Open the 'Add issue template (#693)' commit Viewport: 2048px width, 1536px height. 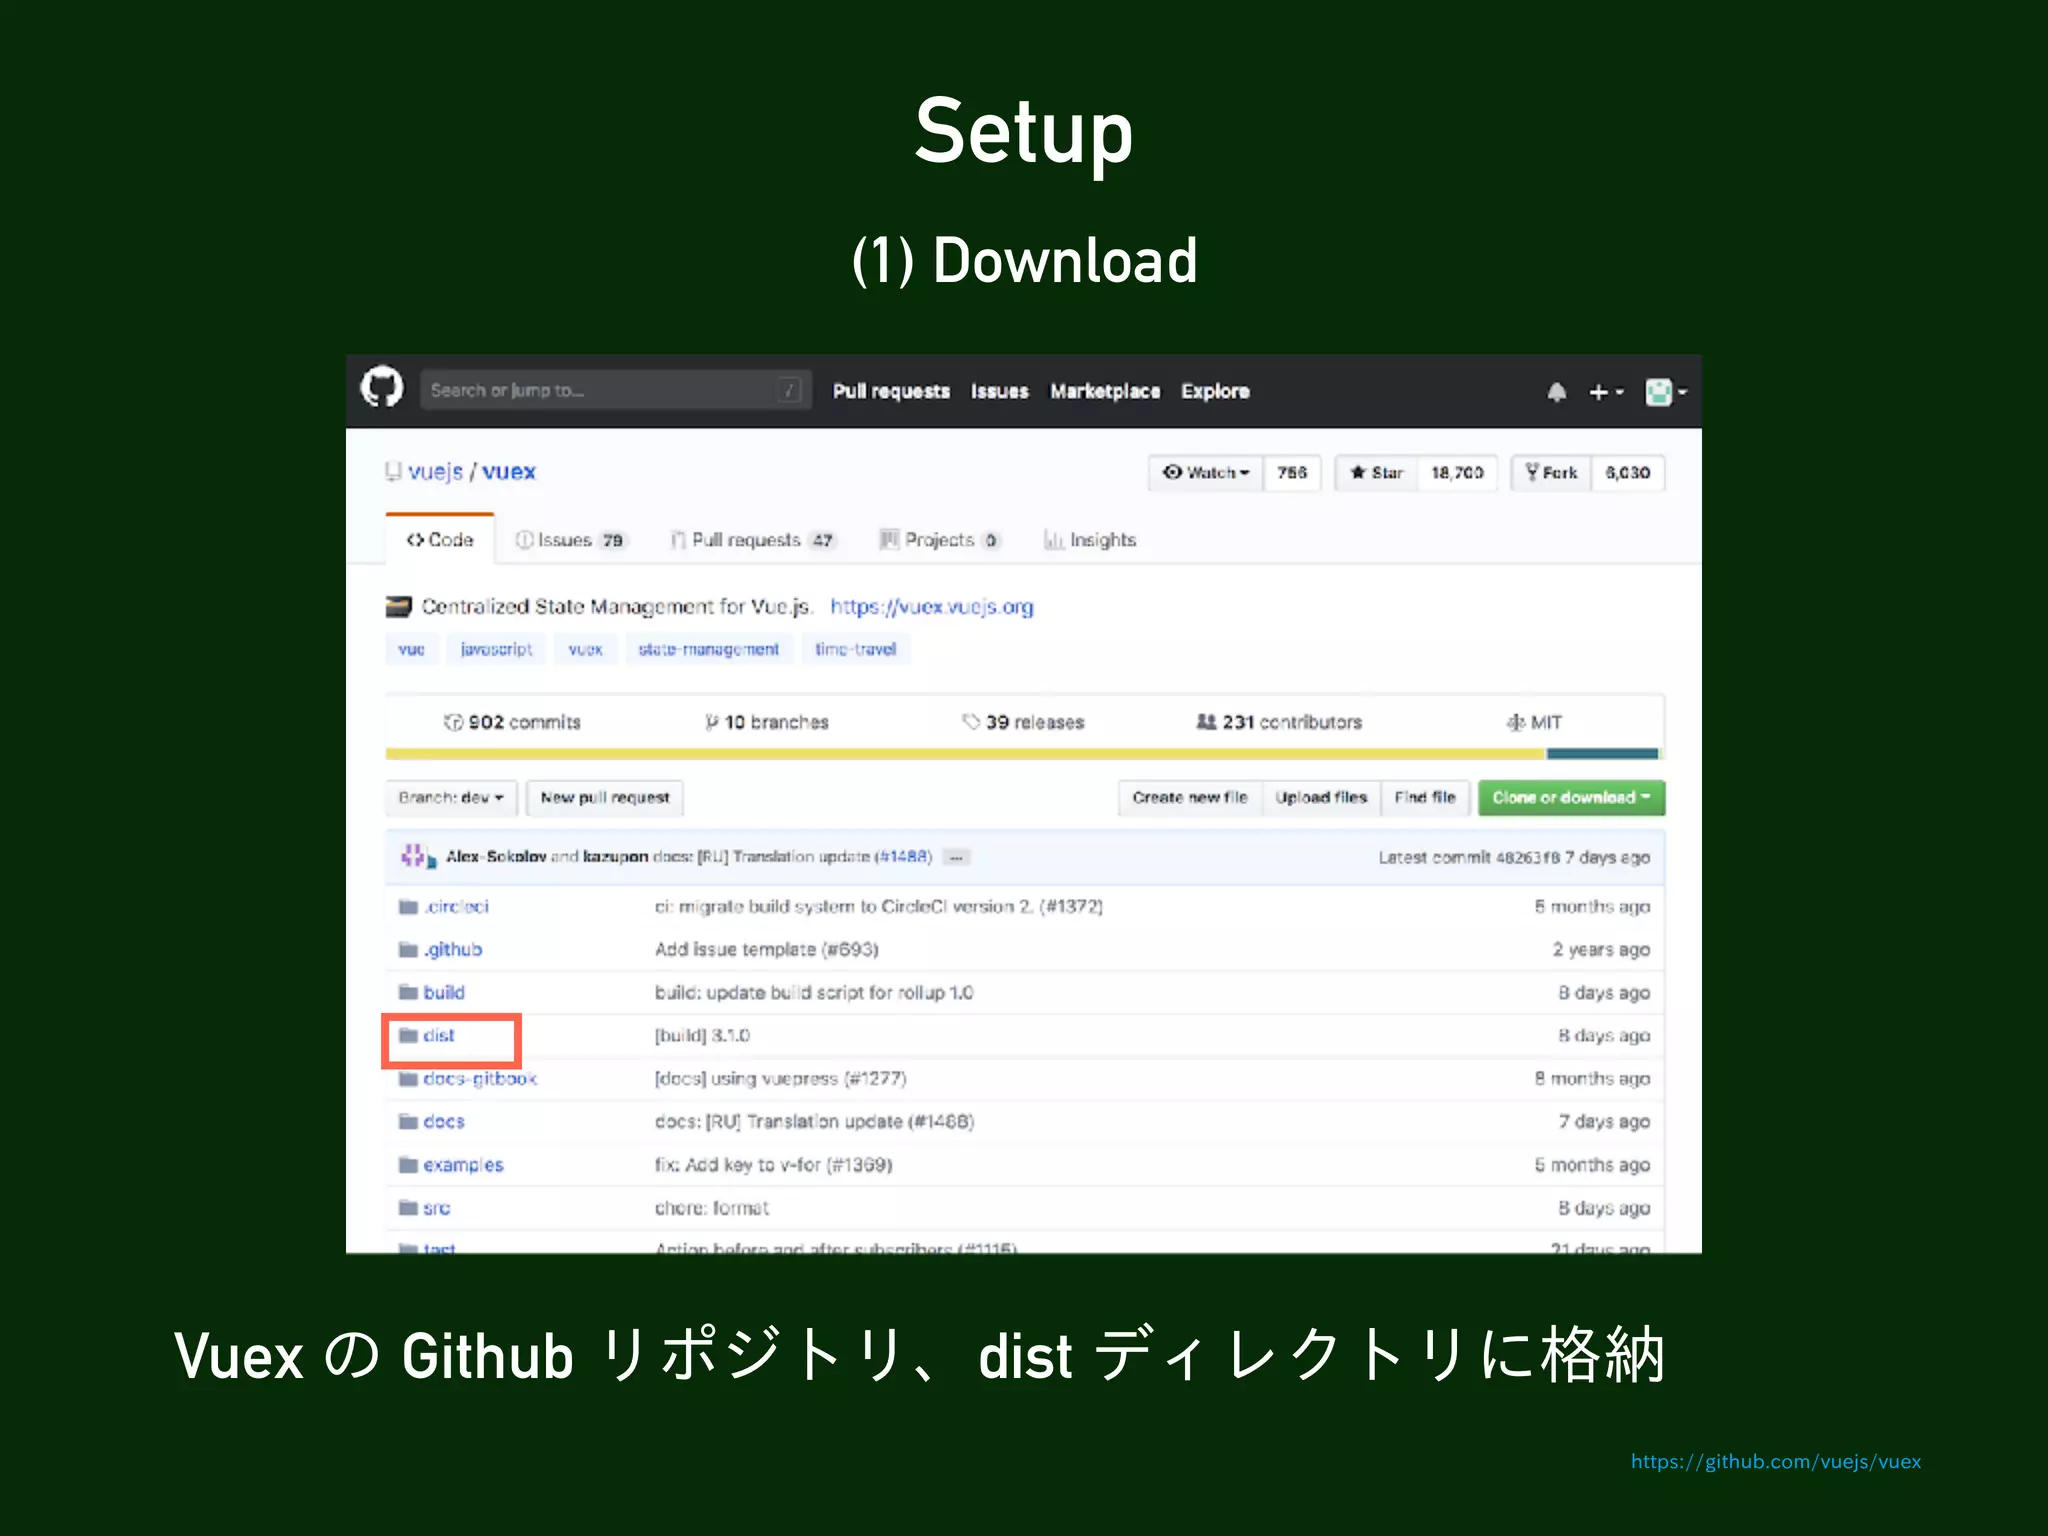click(766, 949)
